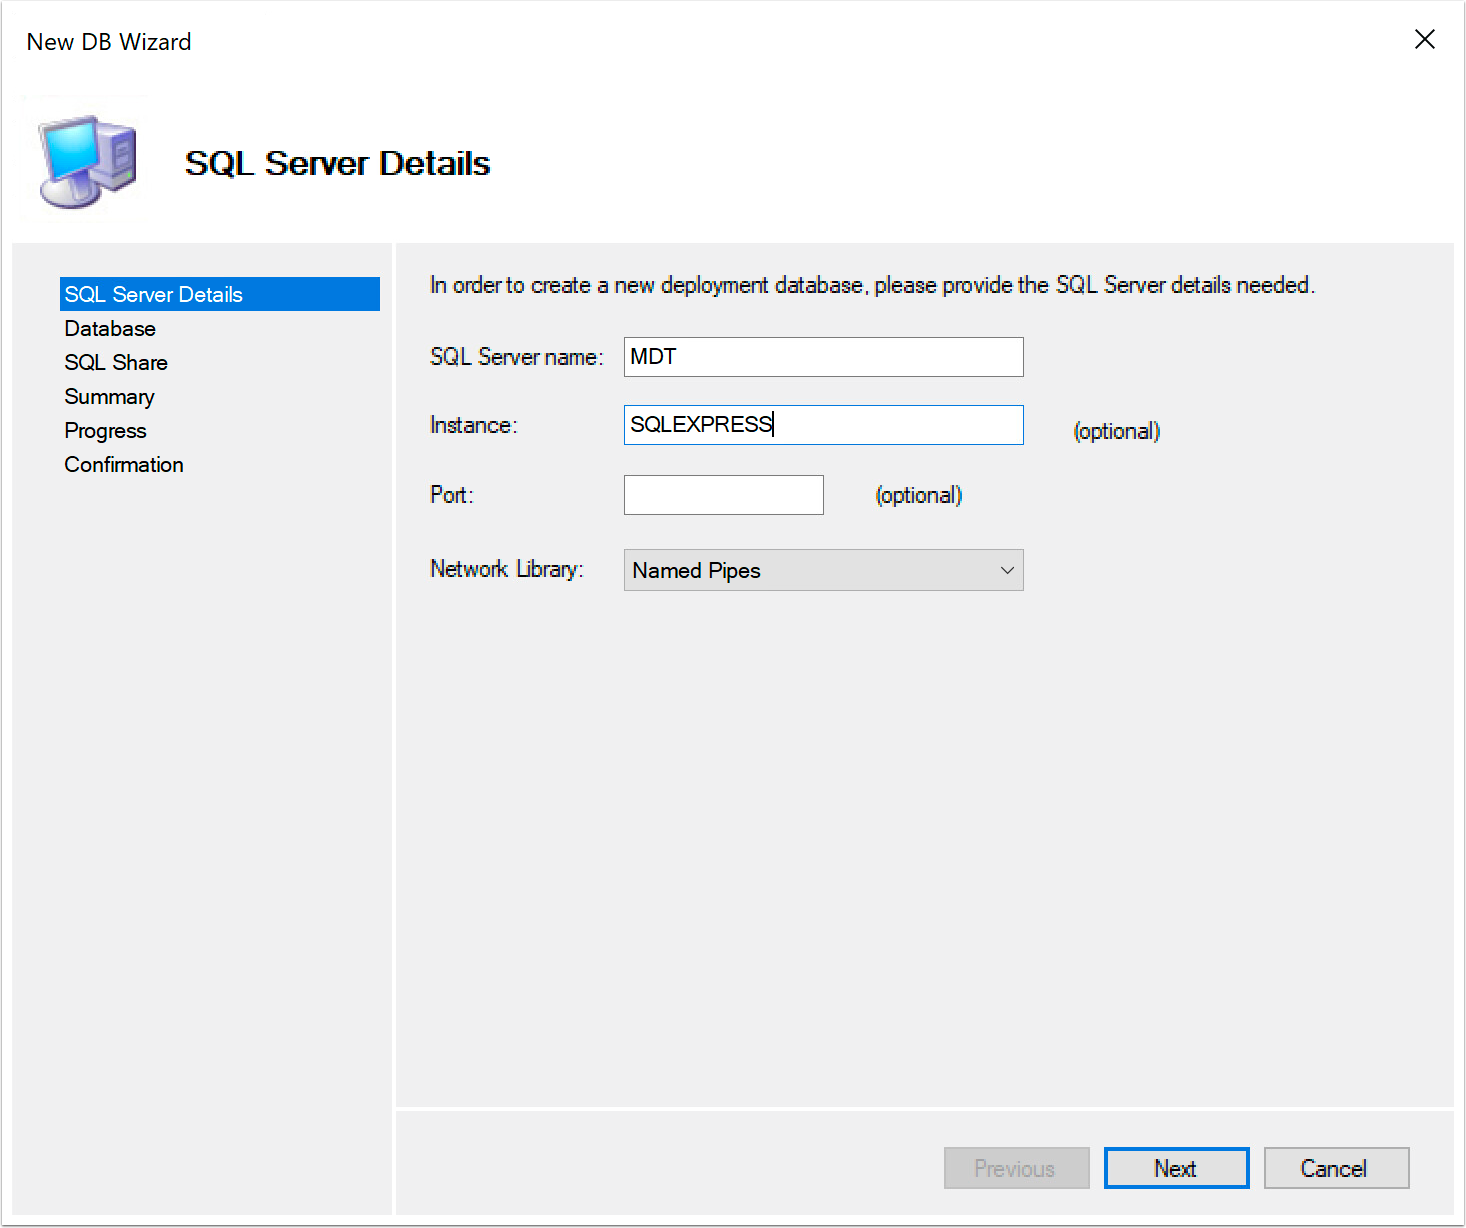Open the Confirmation wizard step
1466x1228 pixels.
(x=123, y=464)
